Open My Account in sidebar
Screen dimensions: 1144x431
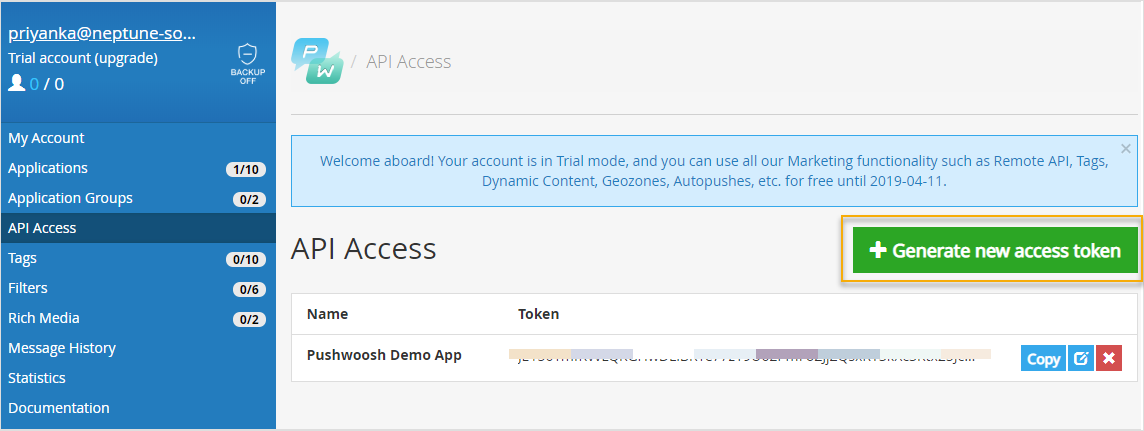click(x=46, y=138)
